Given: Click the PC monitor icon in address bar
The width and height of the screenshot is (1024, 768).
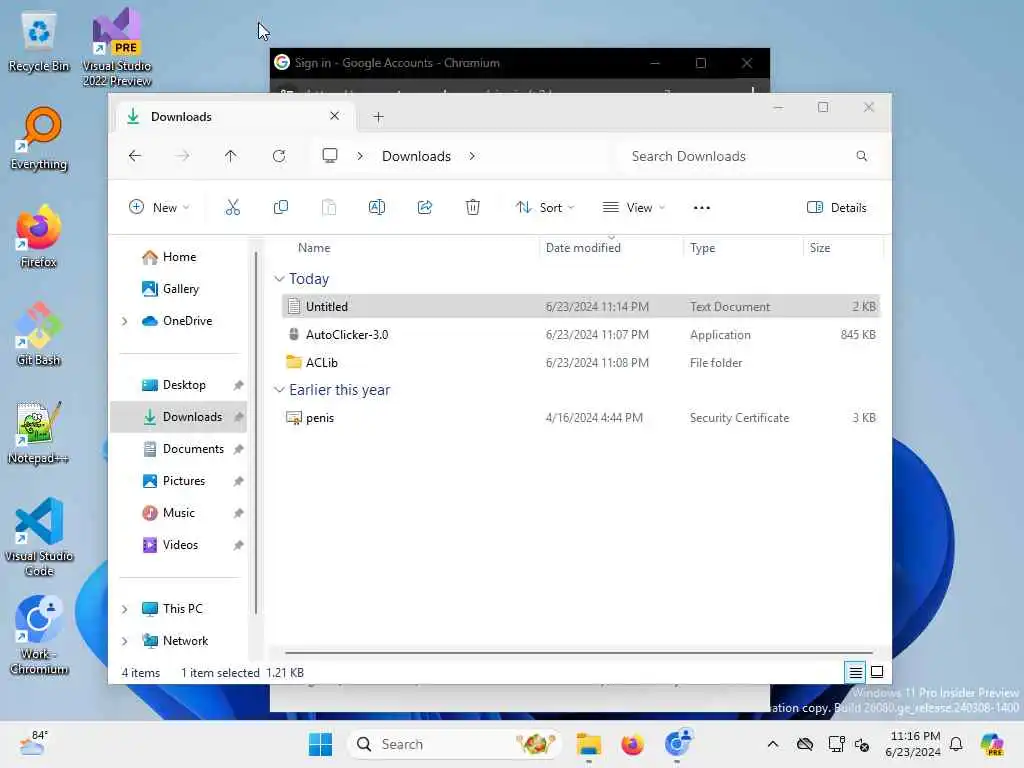Looking at the screenshot, I should point(330,156).
